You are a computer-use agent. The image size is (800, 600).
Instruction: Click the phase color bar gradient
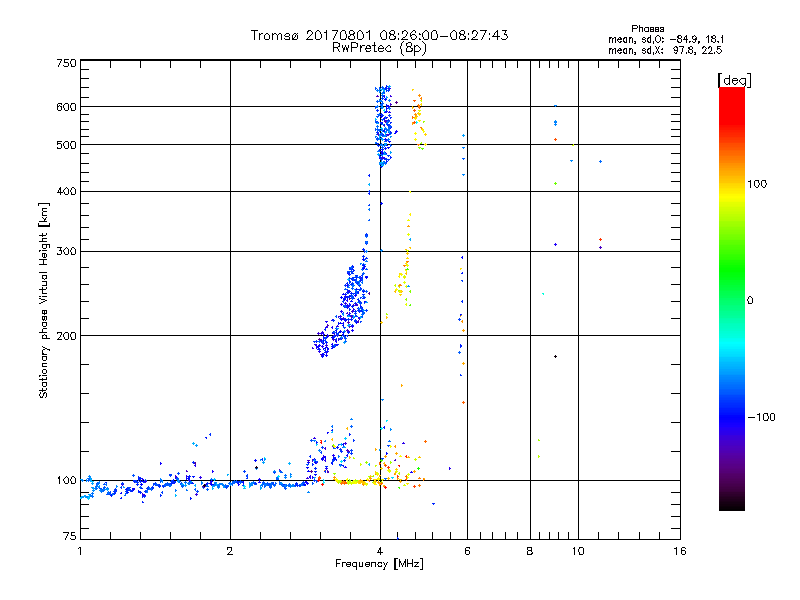pos(732,299)
